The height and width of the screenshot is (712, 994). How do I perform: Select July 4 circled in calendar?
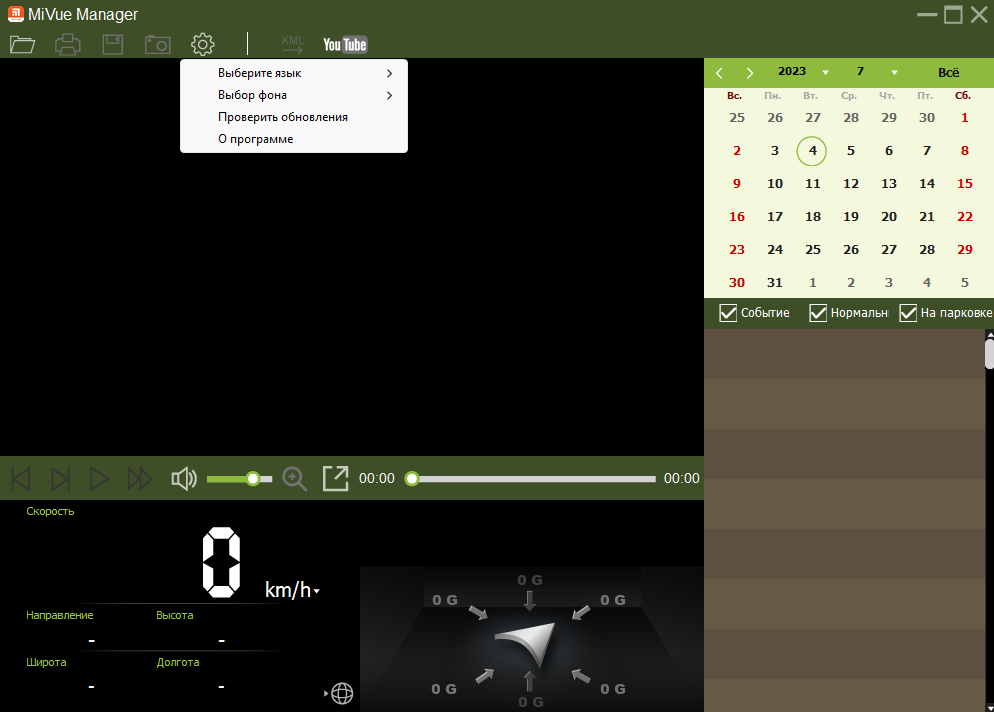click(812, 151)
